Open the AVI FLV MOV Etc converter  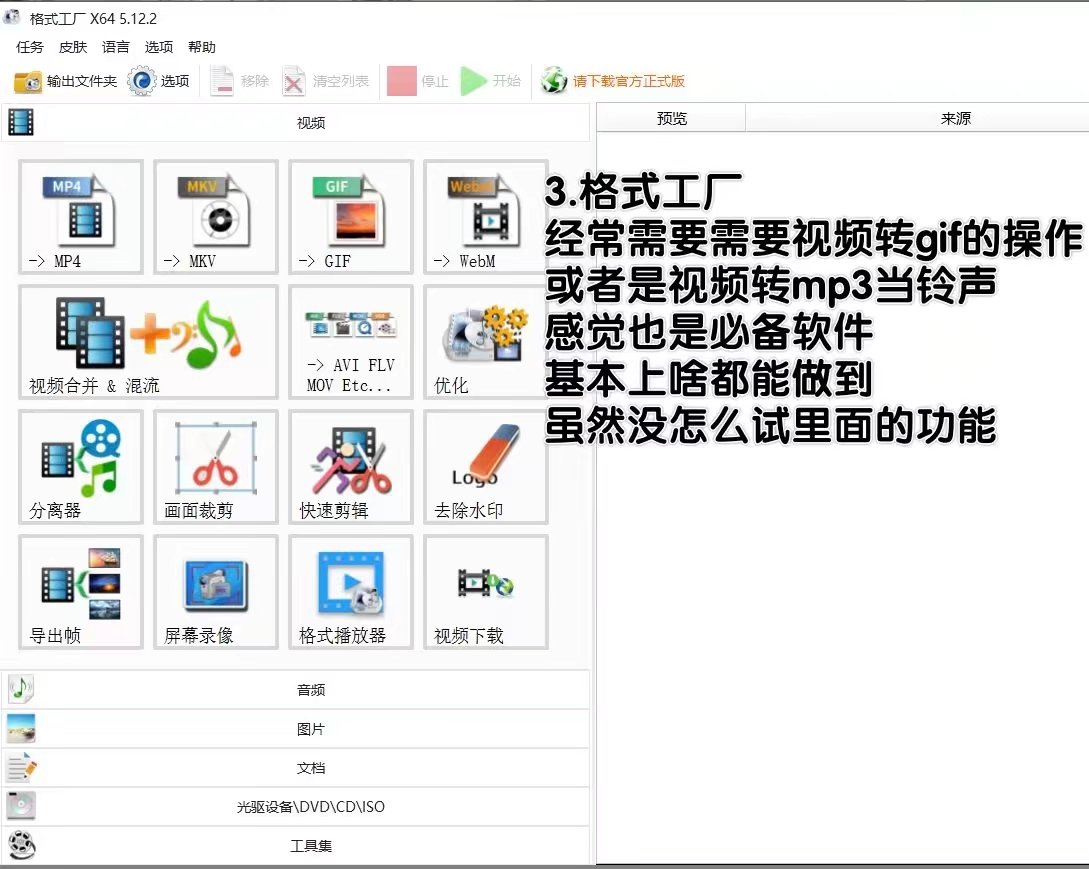point(351,342)
